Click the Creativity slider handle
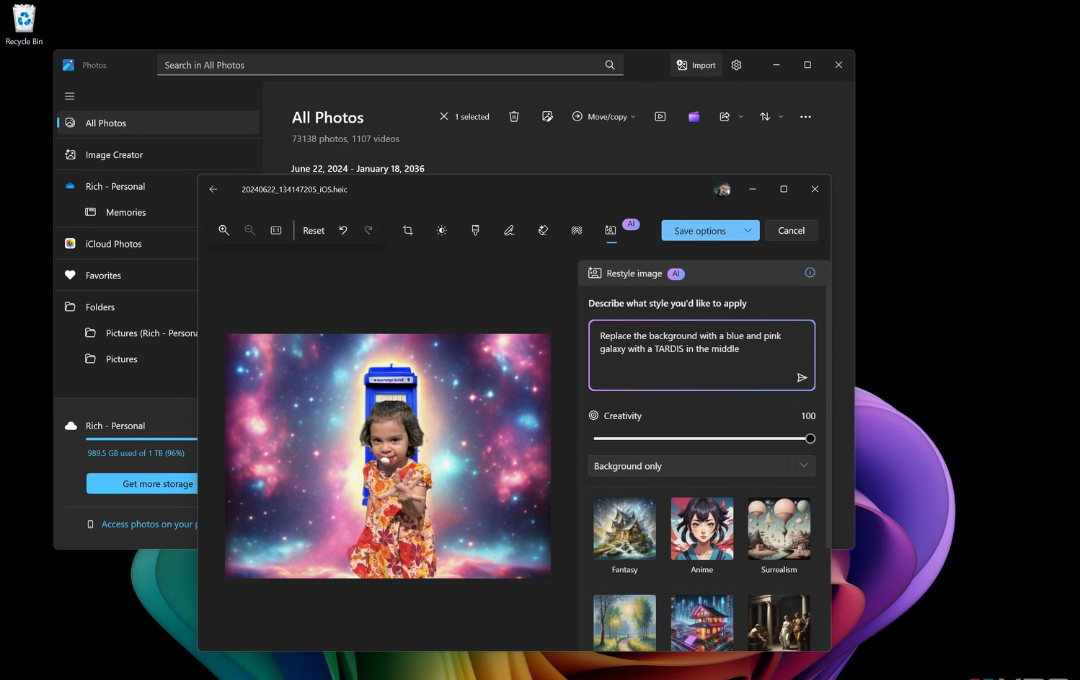The width and height of the screenshot is (1080, 680). click(x=810, y=438)
